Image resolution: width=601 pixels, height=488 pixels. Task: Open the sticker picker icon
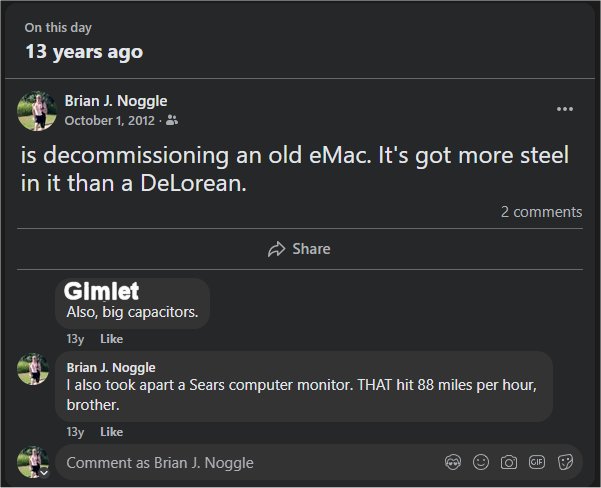565,462
